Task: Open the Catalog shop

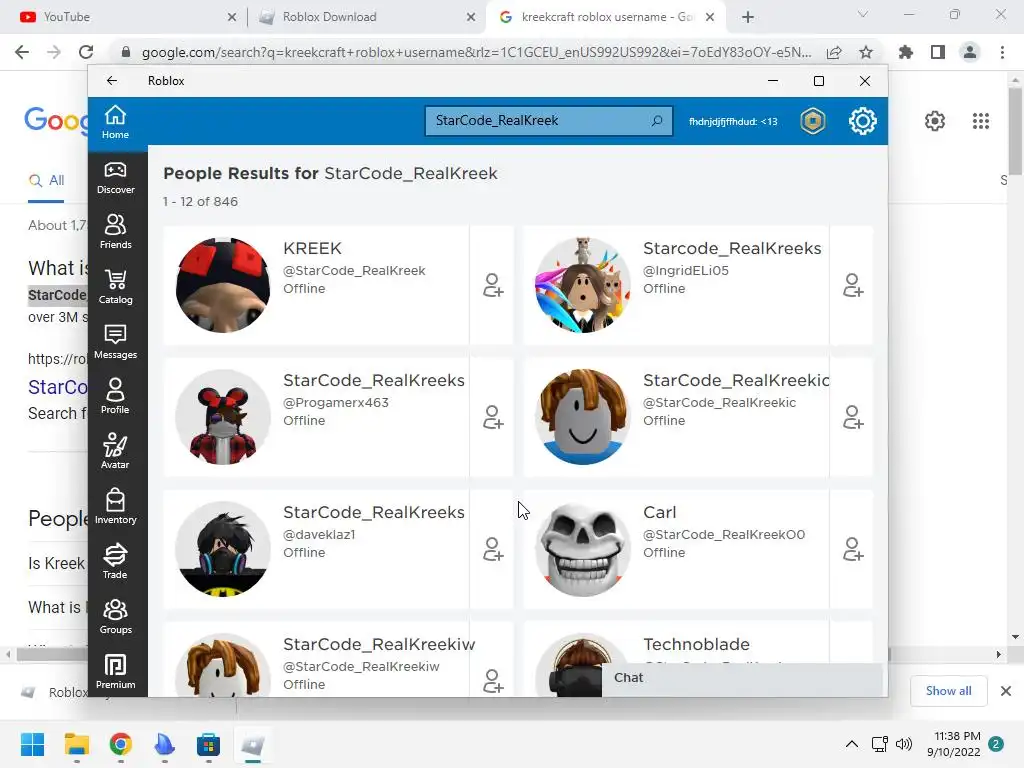Action: (115, 287)
